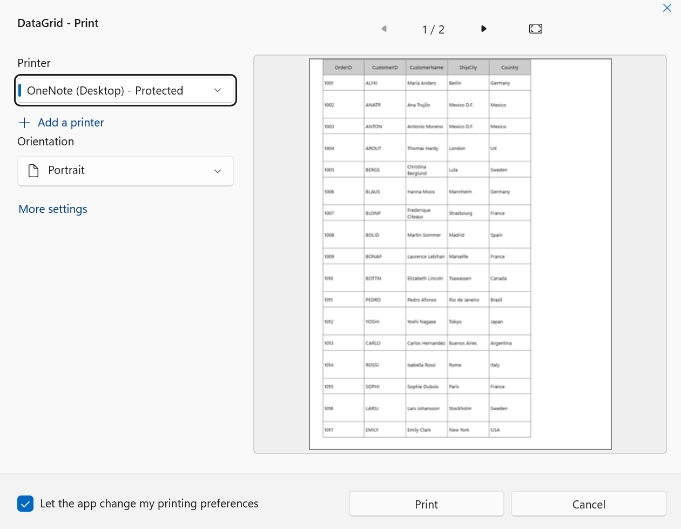Viewport: 681px width, 529px height.
Task: Click the Frederique Citeaux cell
Action: tap(426, 213)
